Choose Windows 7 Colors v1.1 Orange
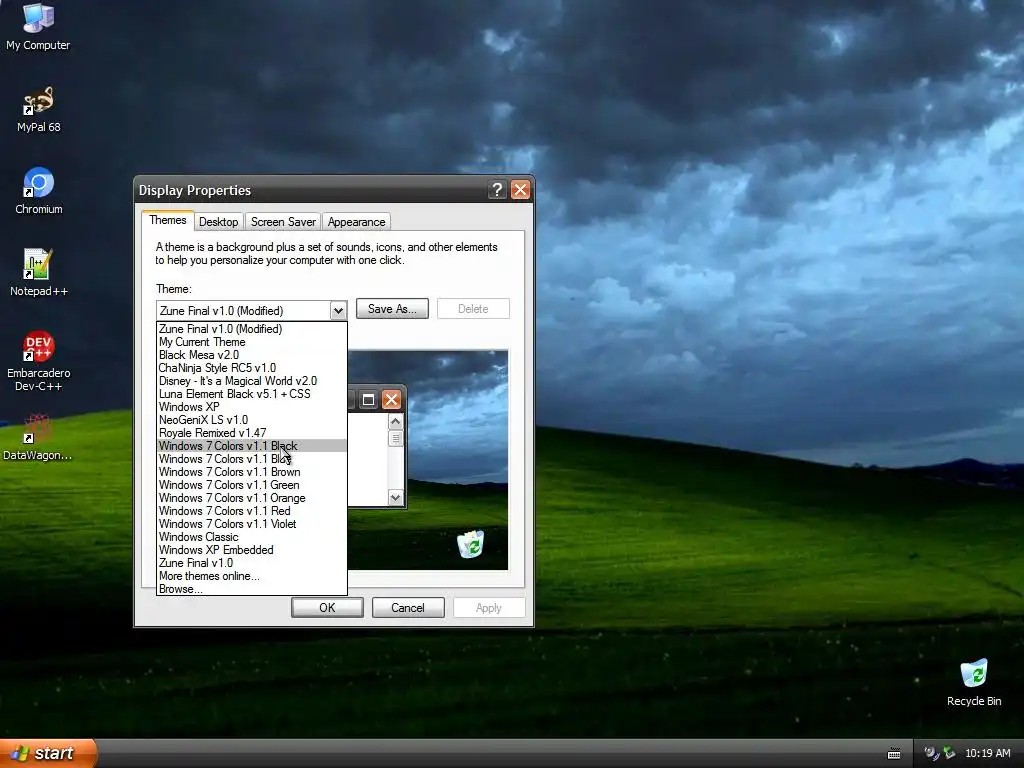Image resolution: width=1024 pixels, height=768 pixels. pyautogui.click(x=251, y=498)
